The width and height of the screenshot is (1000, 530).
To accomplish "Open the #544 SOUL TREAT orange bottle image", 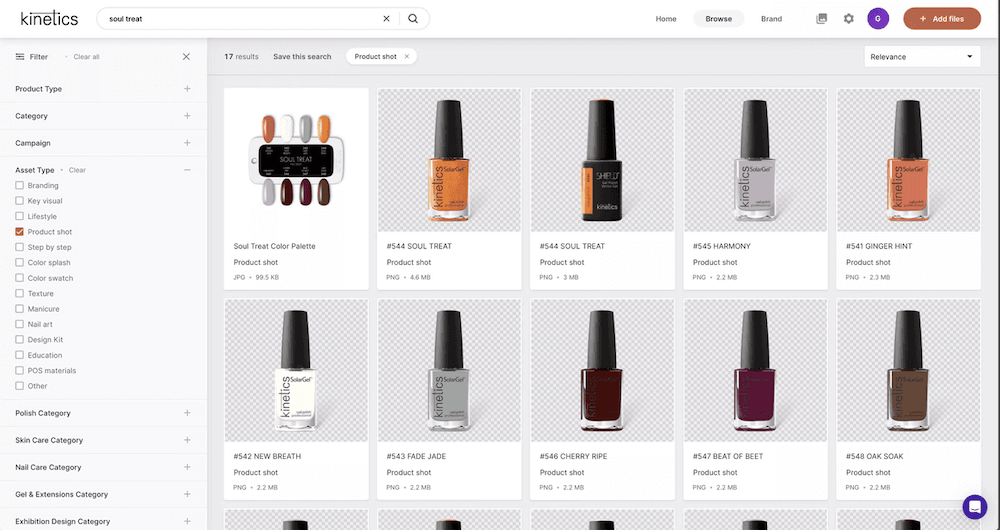I will tap(449, 160).
